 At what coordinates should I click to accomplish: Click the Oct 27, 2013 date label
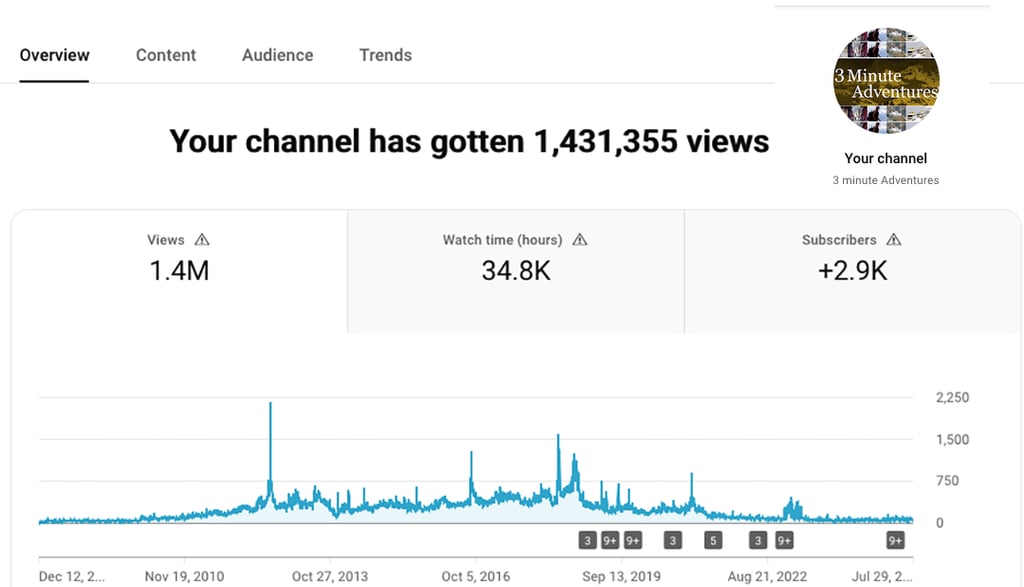click(330, 577)
